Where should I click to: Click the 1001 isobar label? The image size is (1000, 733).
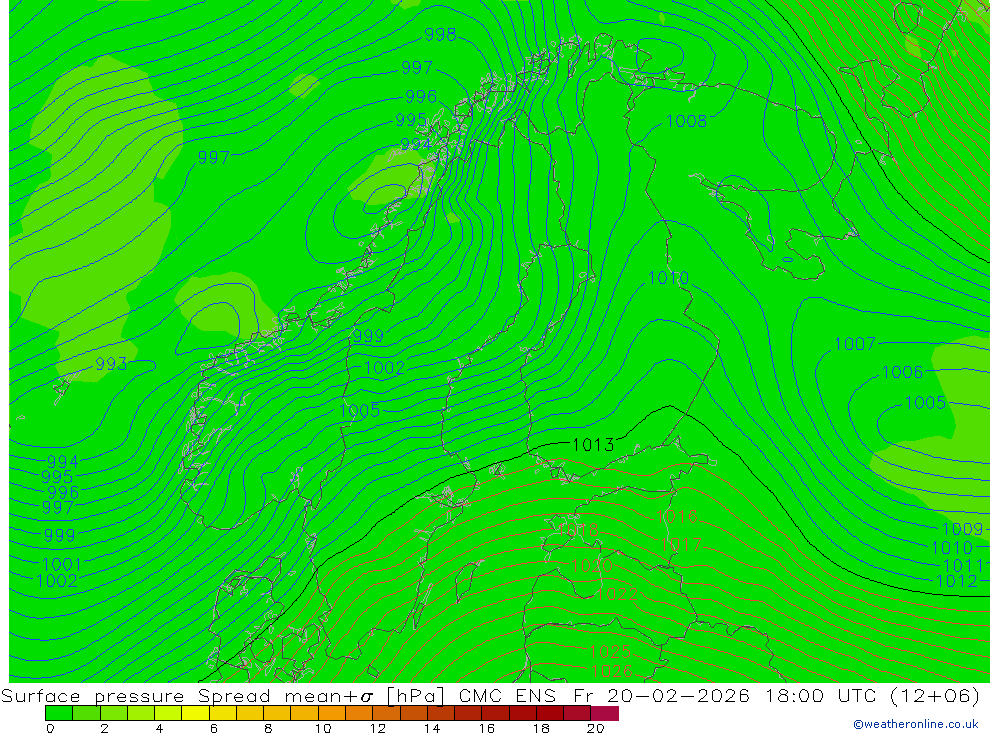pyautogui.click(x=61, y=565)
